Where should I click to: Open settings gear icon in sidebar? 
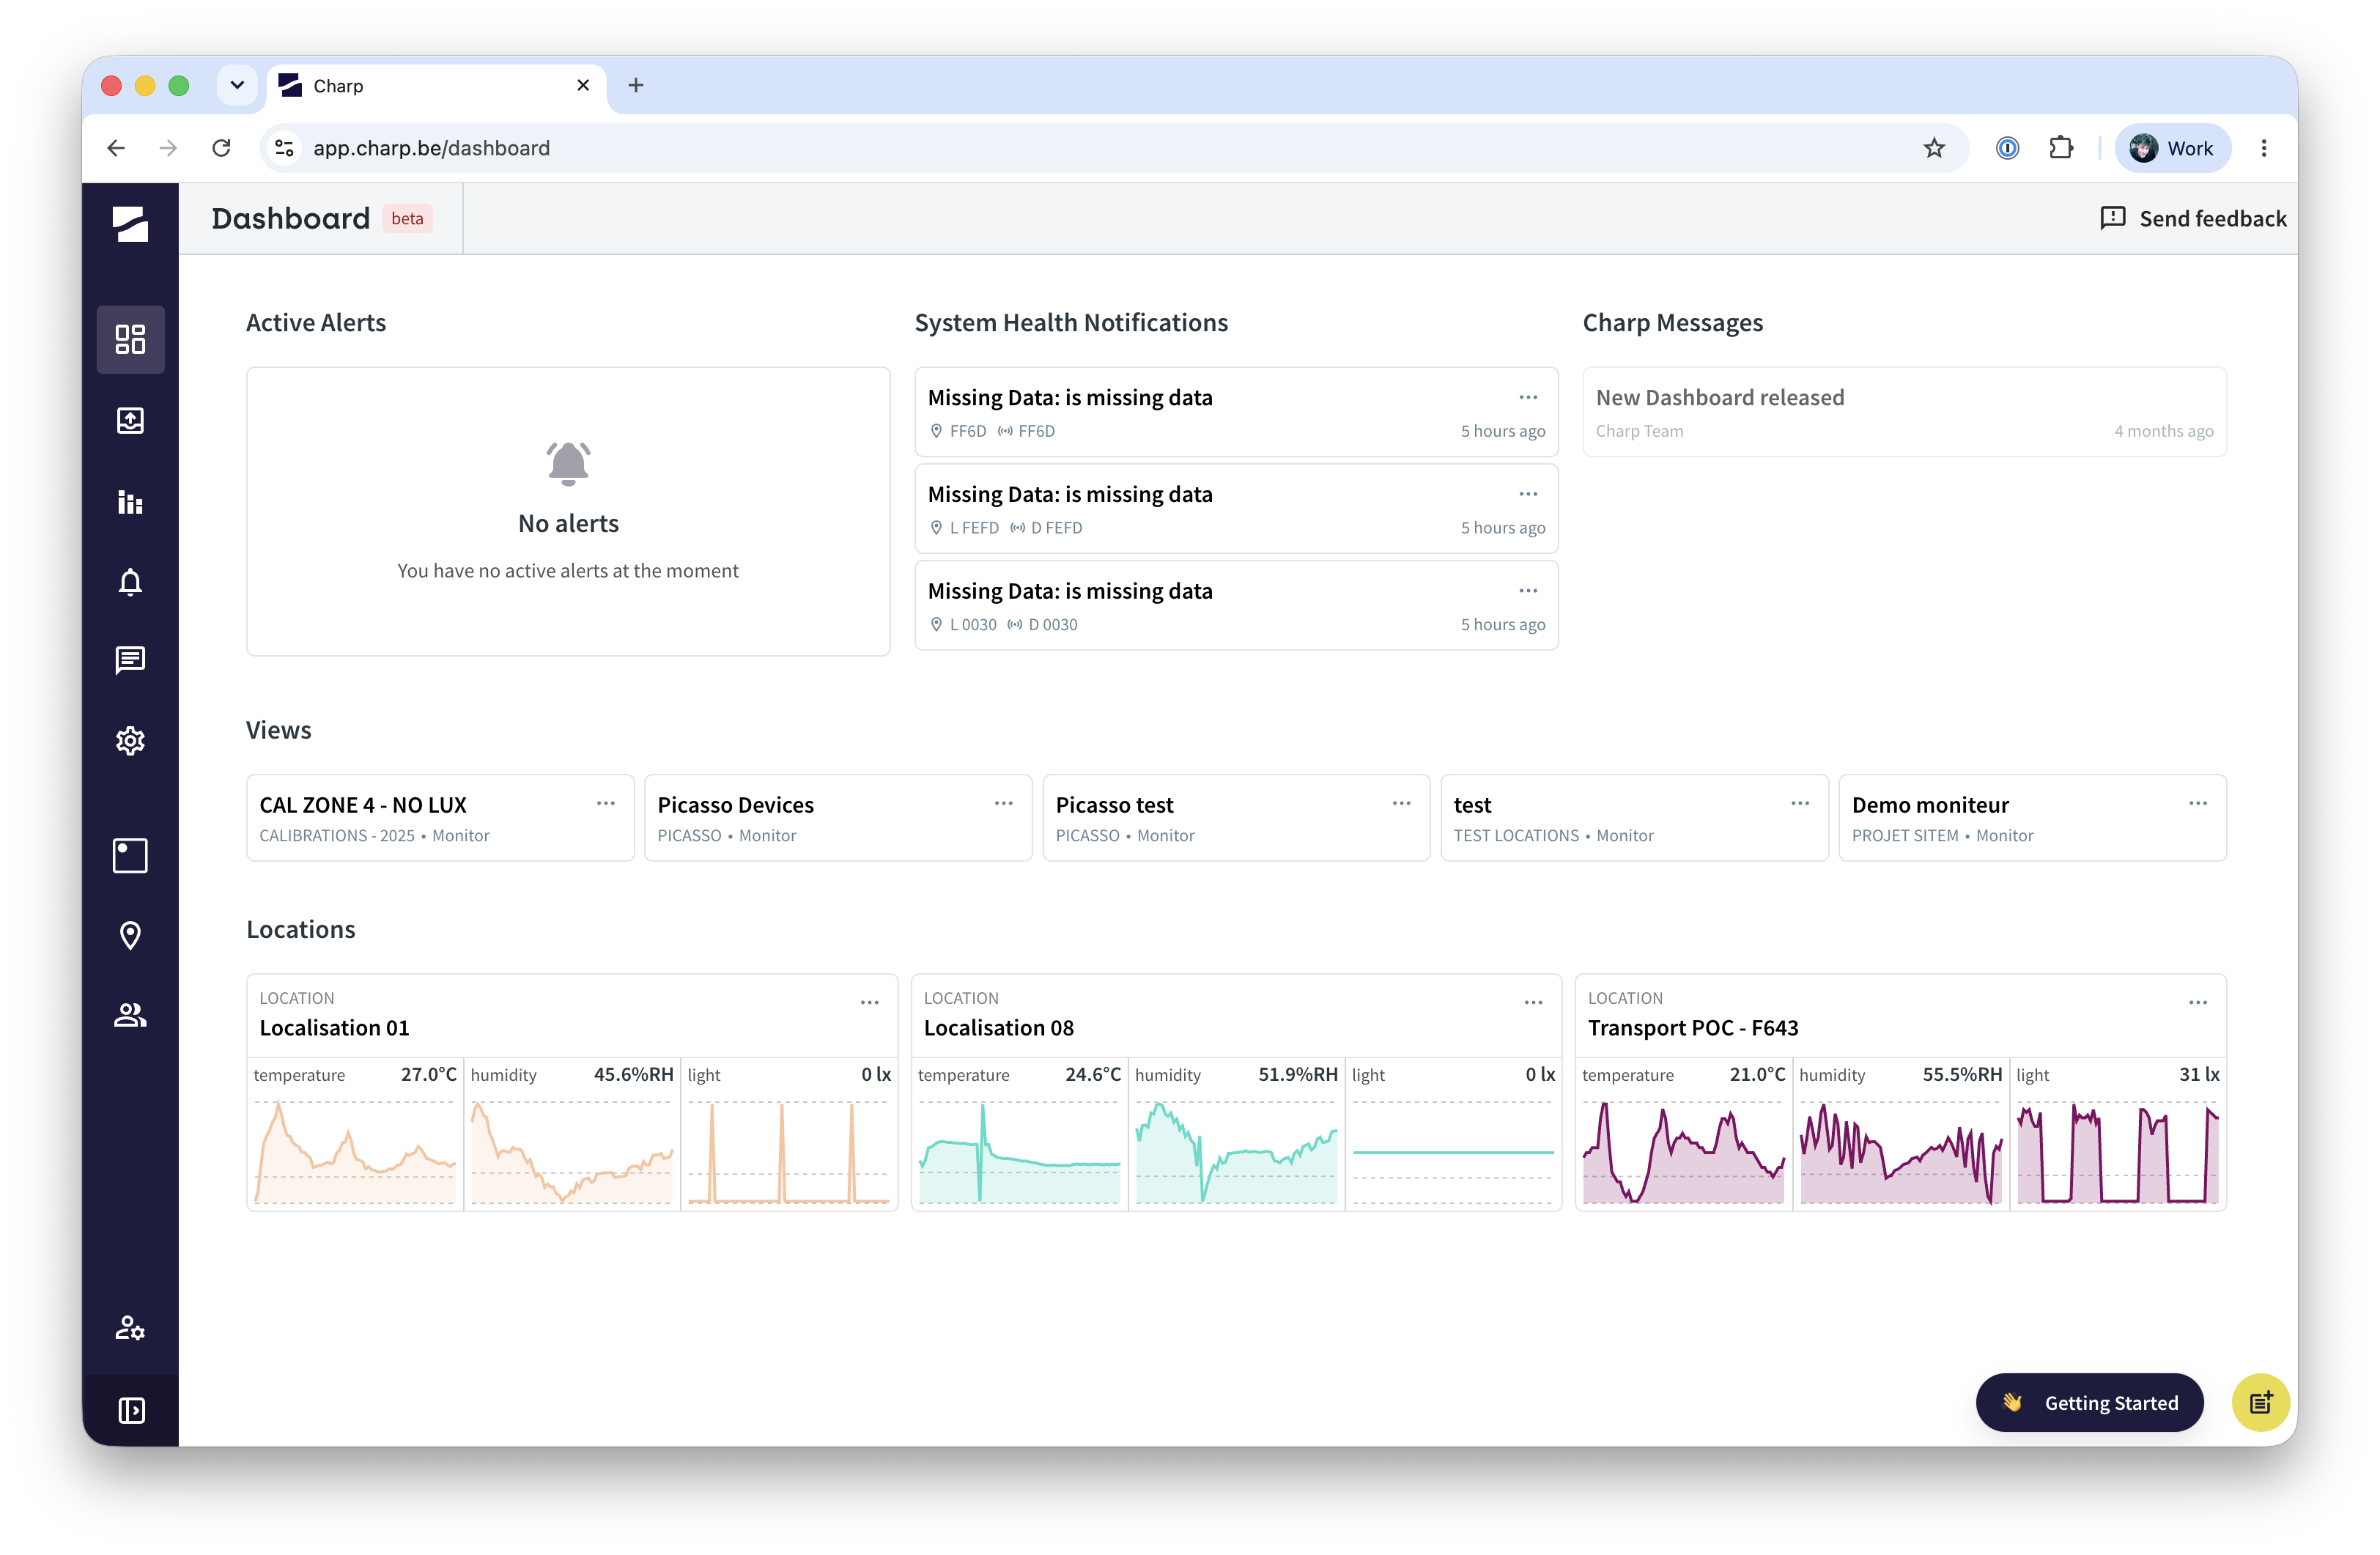(x=130, y=741)
